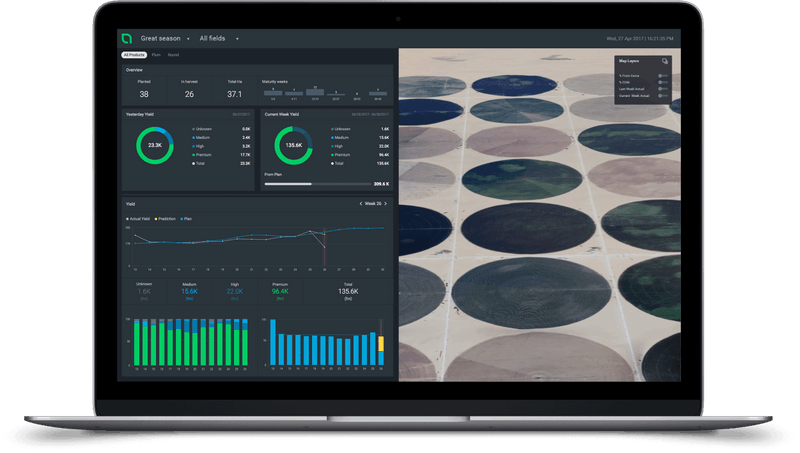Image resolution: width=800 pixels, height=453 pixels.
Task: Click the green app logo icon
Action: 126,39
